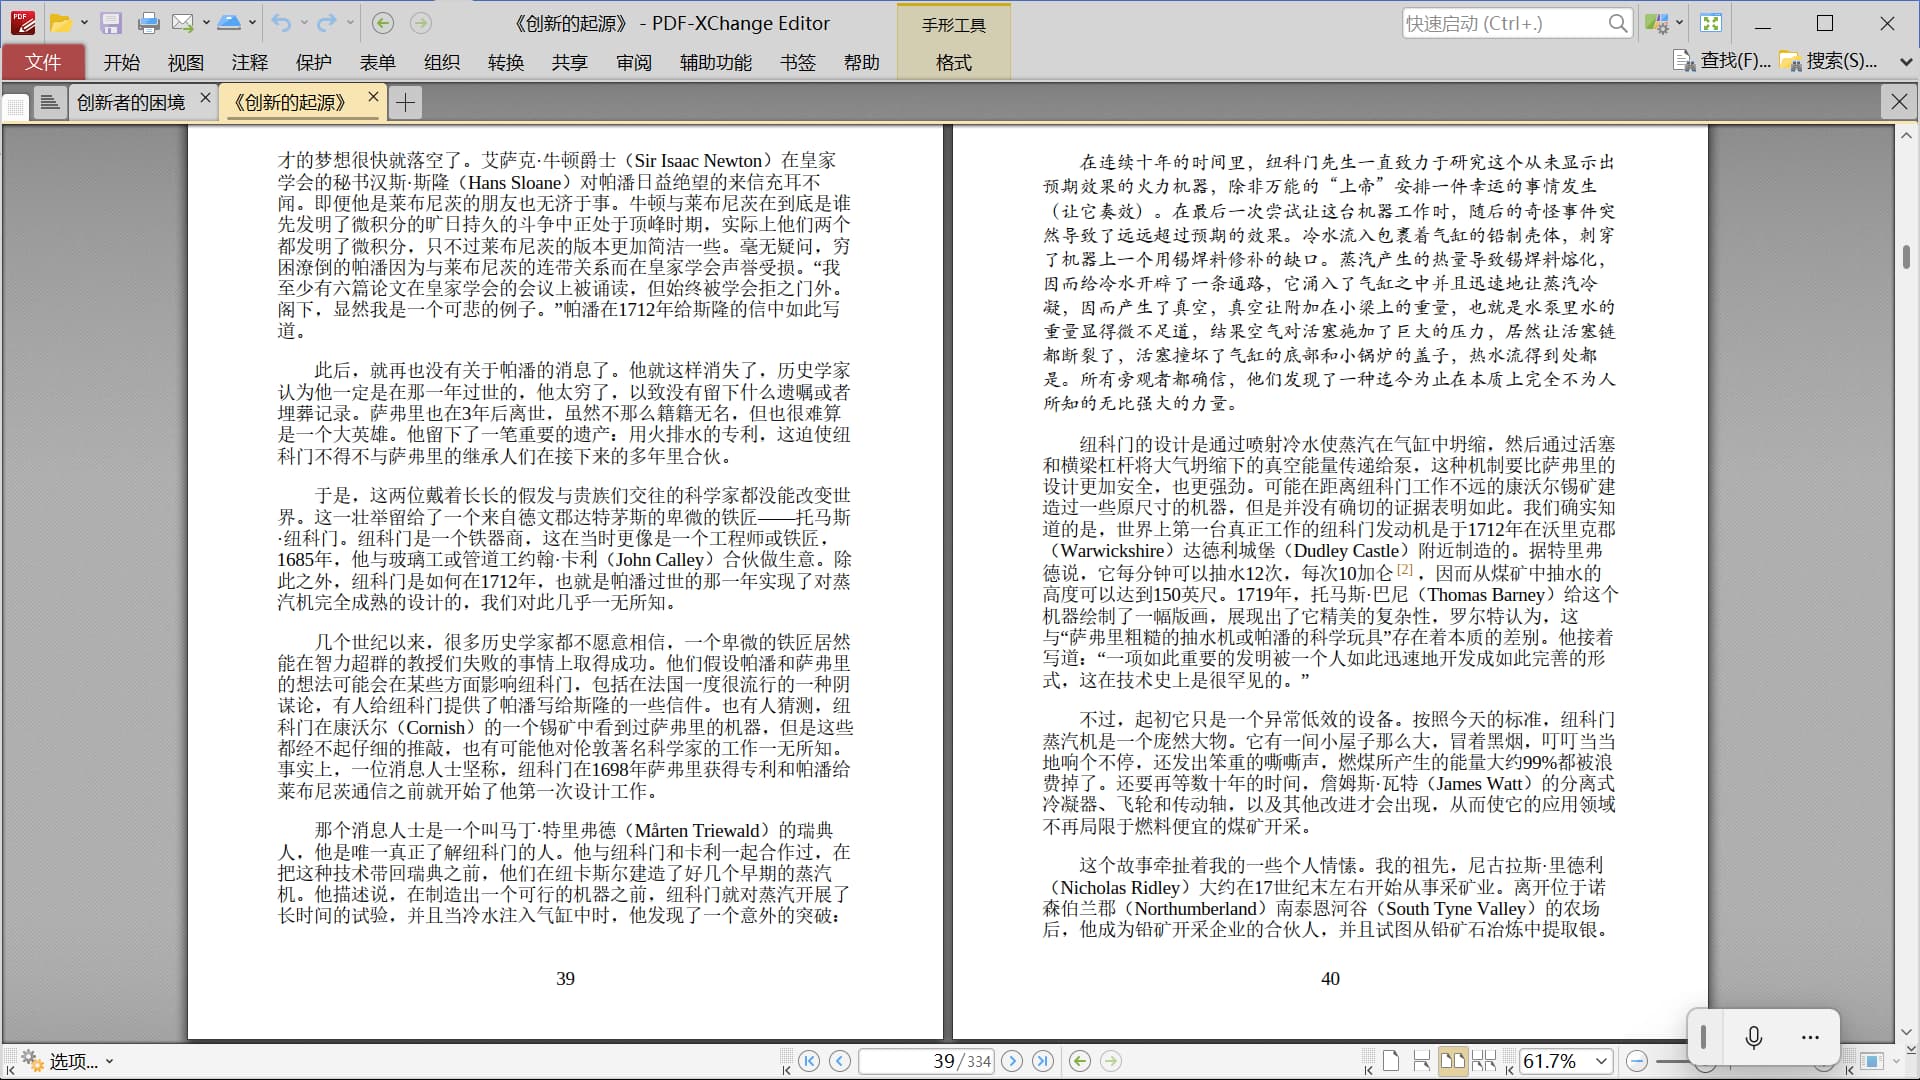Expand the email send dropdown arrow

pos(206,23)
